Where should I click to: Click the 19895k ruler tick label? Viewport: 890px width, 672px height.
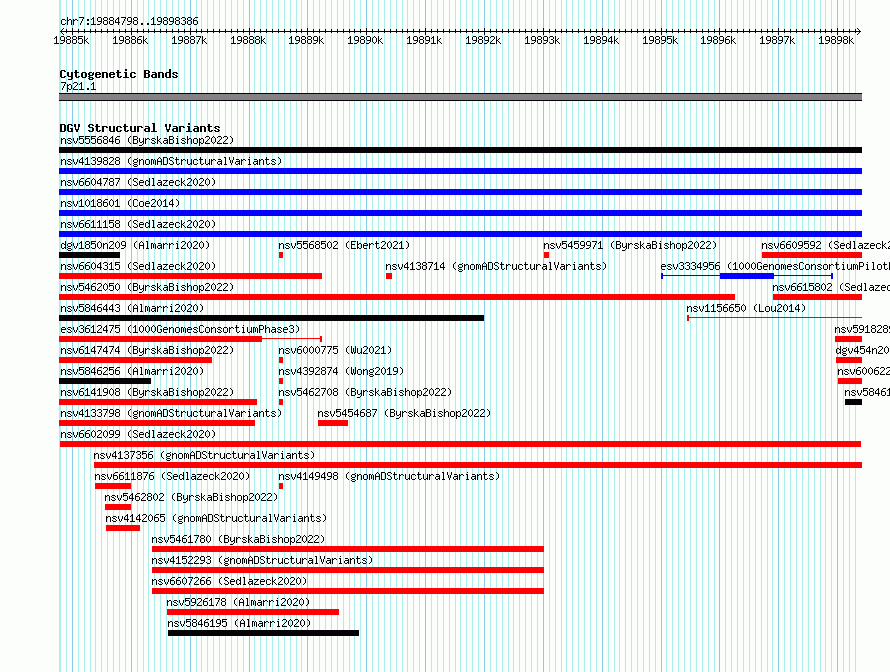(660, 40)
